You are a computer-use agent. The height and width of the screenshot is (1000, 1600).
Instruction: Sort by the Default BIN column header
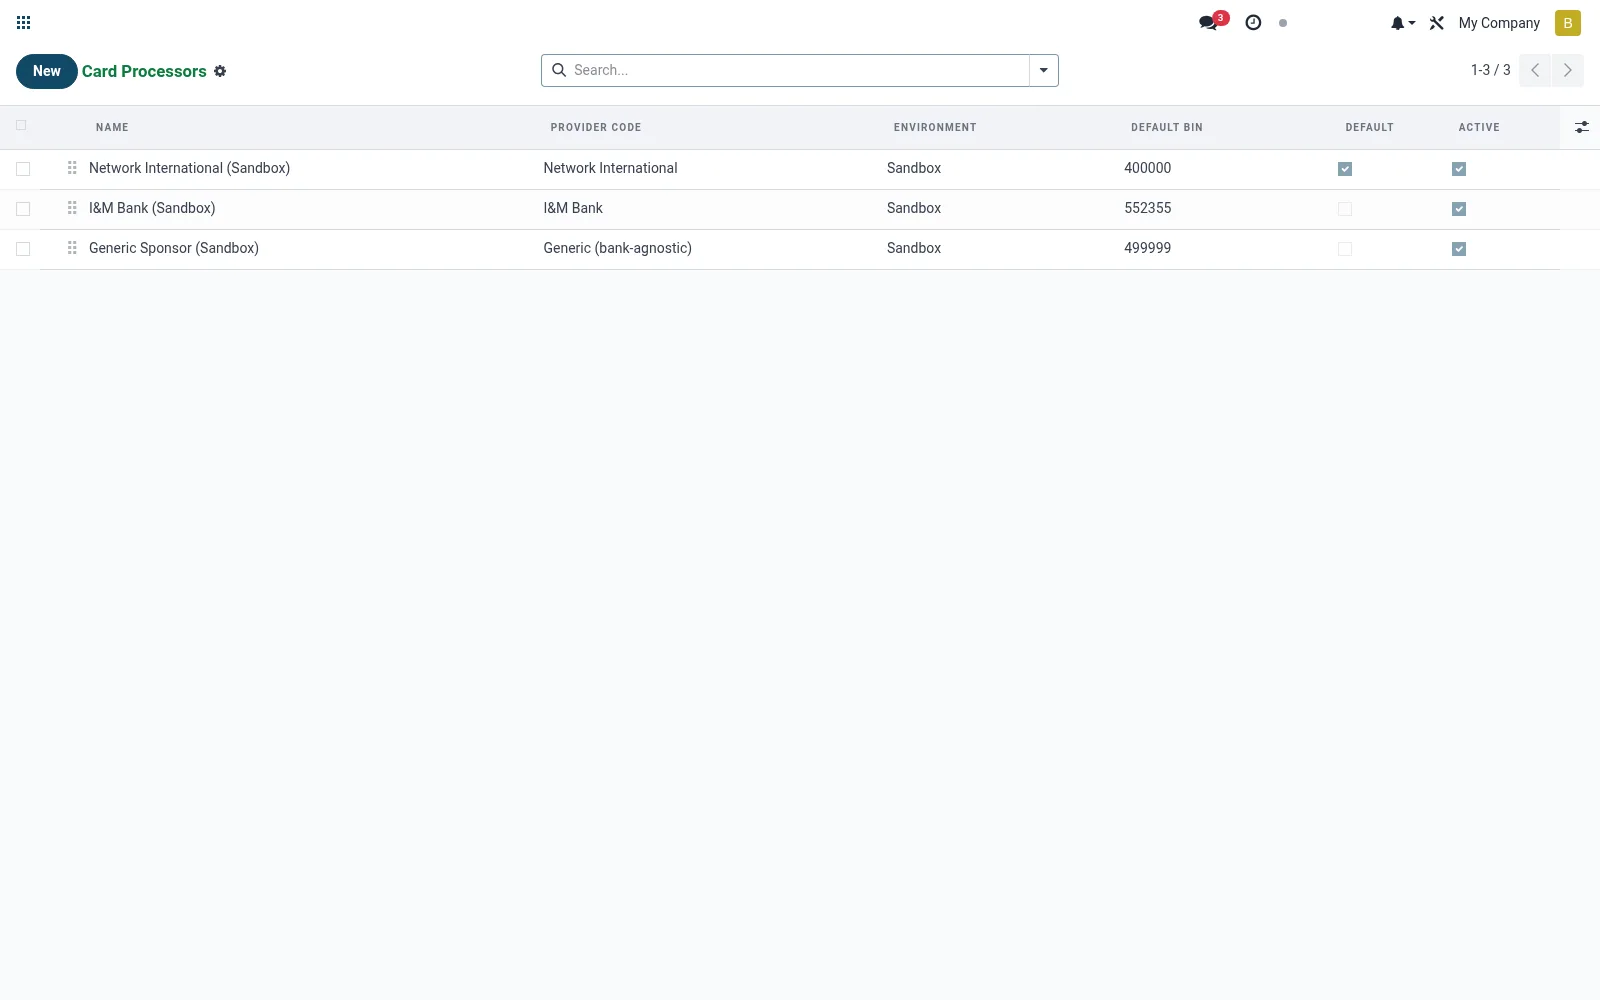pyautogui.click(x=1167, y=127)
